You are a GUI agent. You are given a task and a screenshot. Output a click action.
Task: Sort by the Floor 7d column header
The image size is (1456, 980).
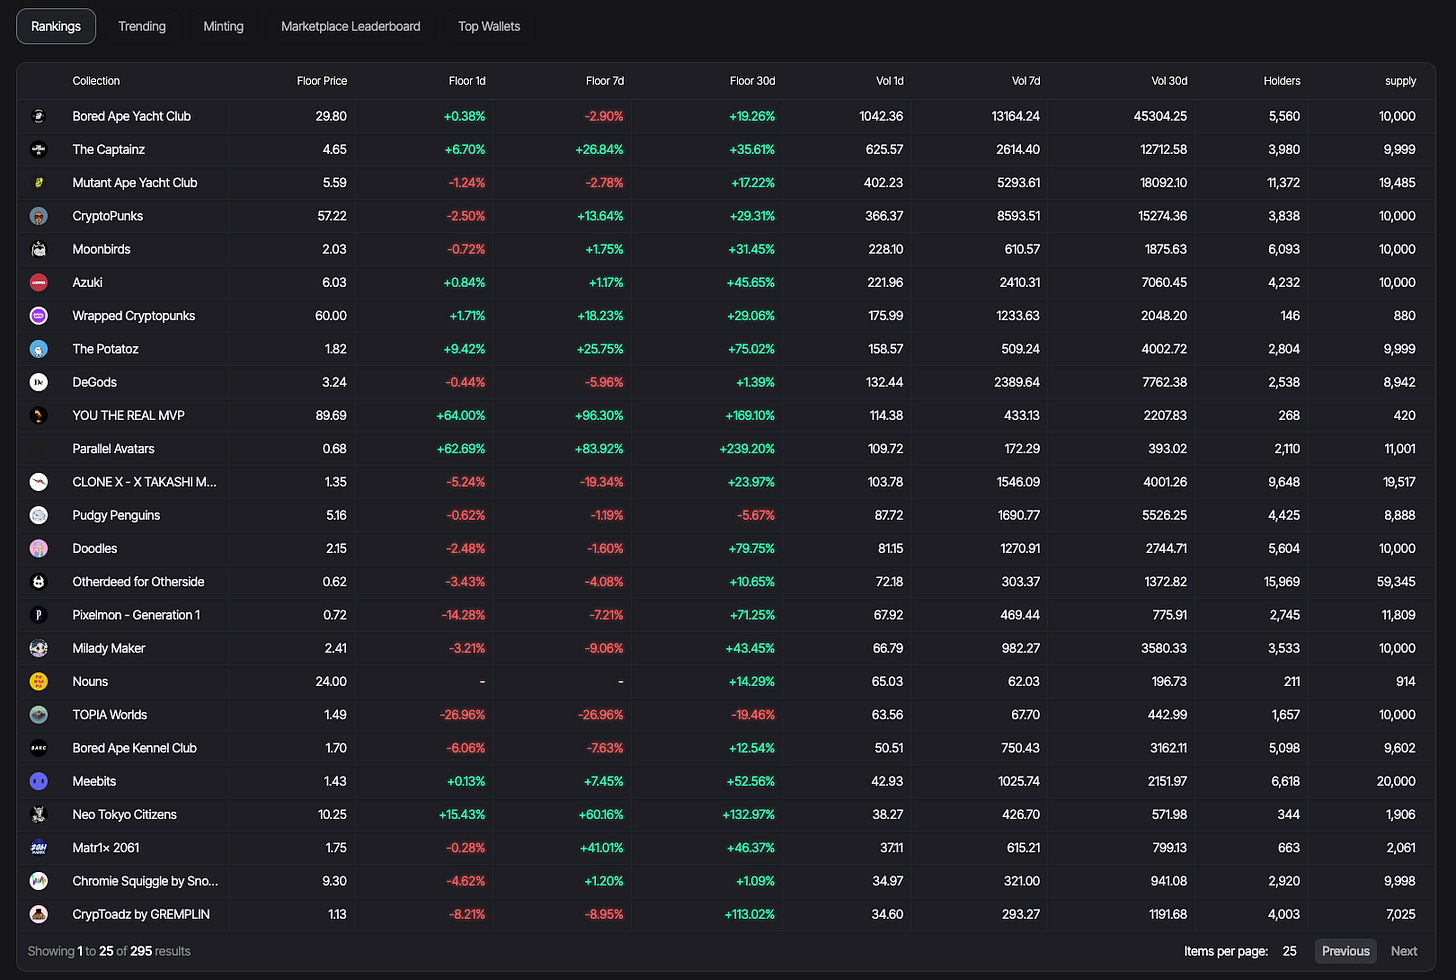pos(605,81)
